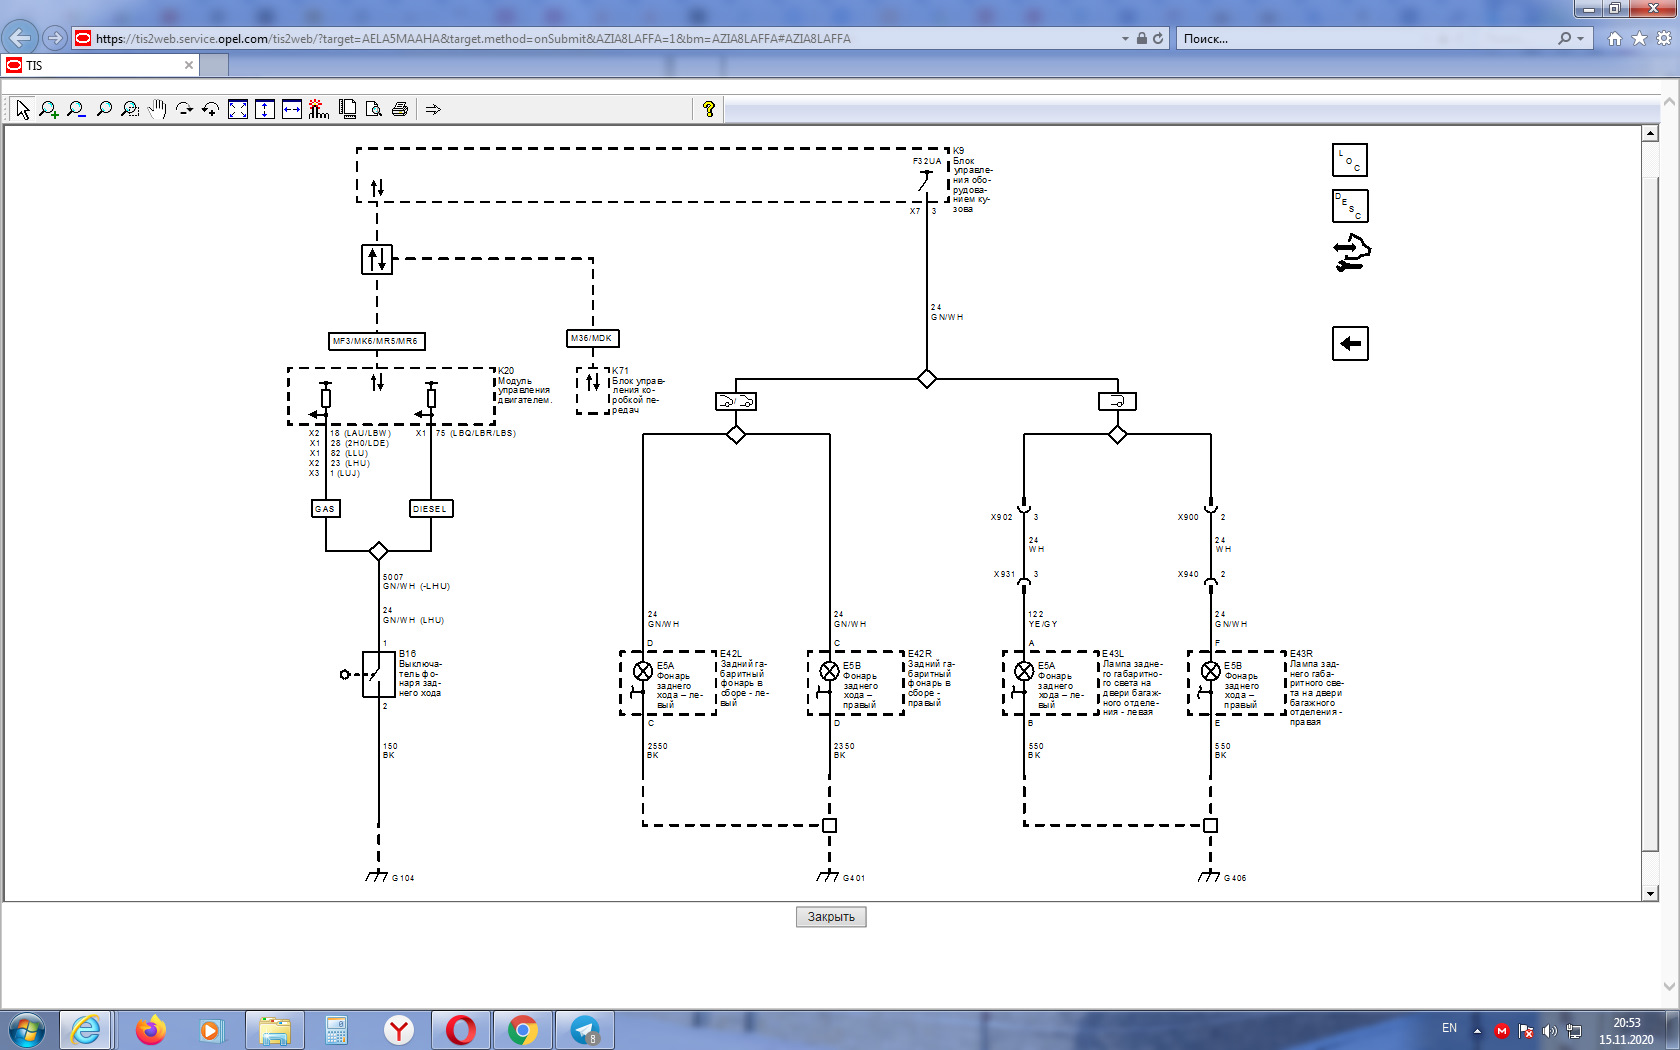Screen dimensions: 1680x1050
Task: Open the LOC component location icon
Action: pyautogui.click(x=1350, y=160)
